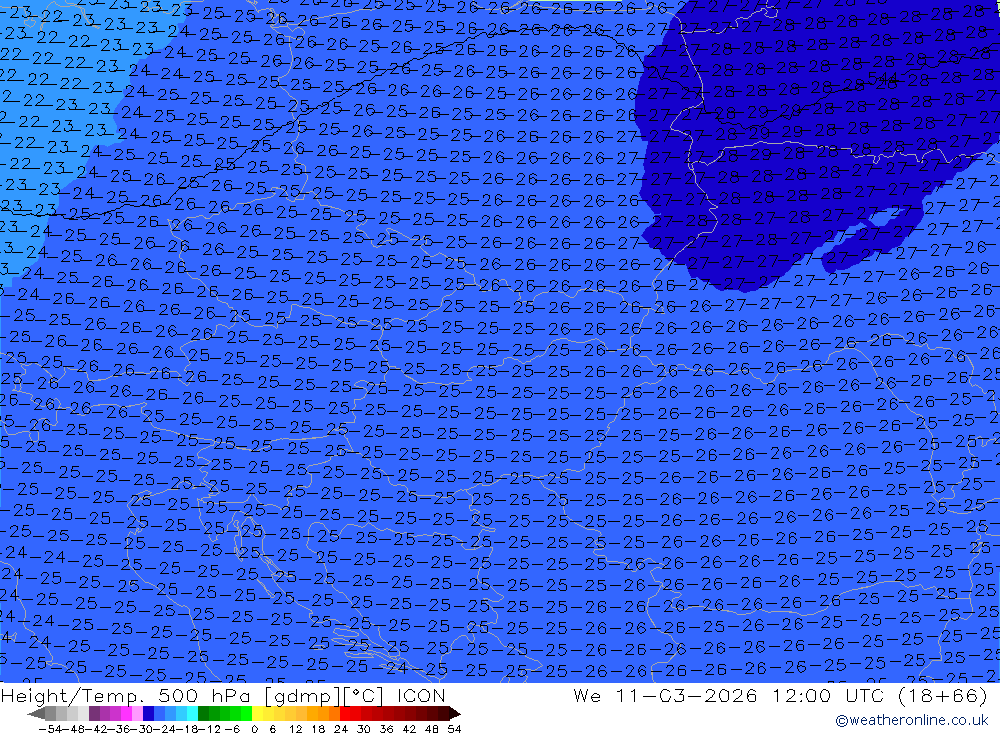Click the '0' legend scale value
This screenshot has width=1000, height=733.
click(254, 729)
